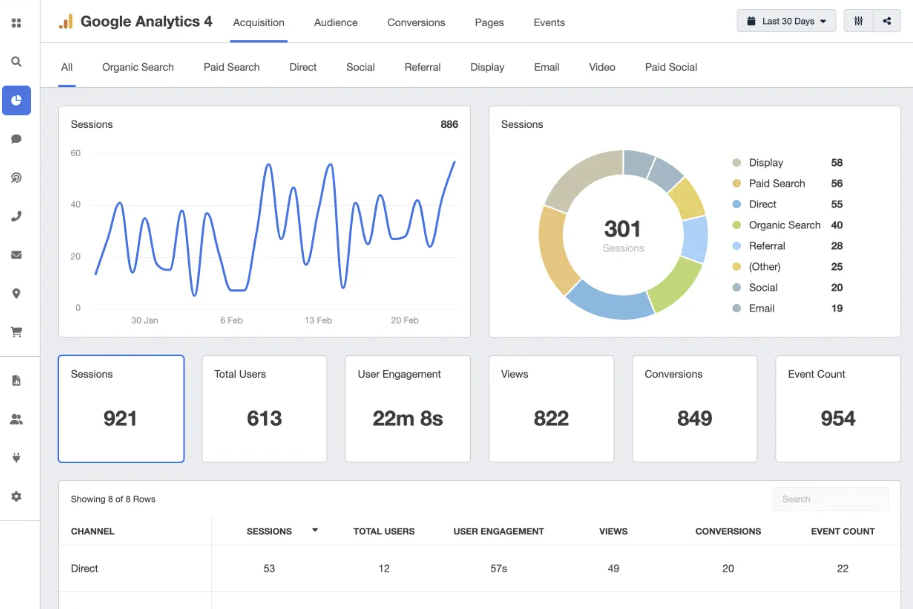The width and height of the screenshot is (913, 609).
Task: Click the plug integrations sidebar icon
Action: (16, 458)
